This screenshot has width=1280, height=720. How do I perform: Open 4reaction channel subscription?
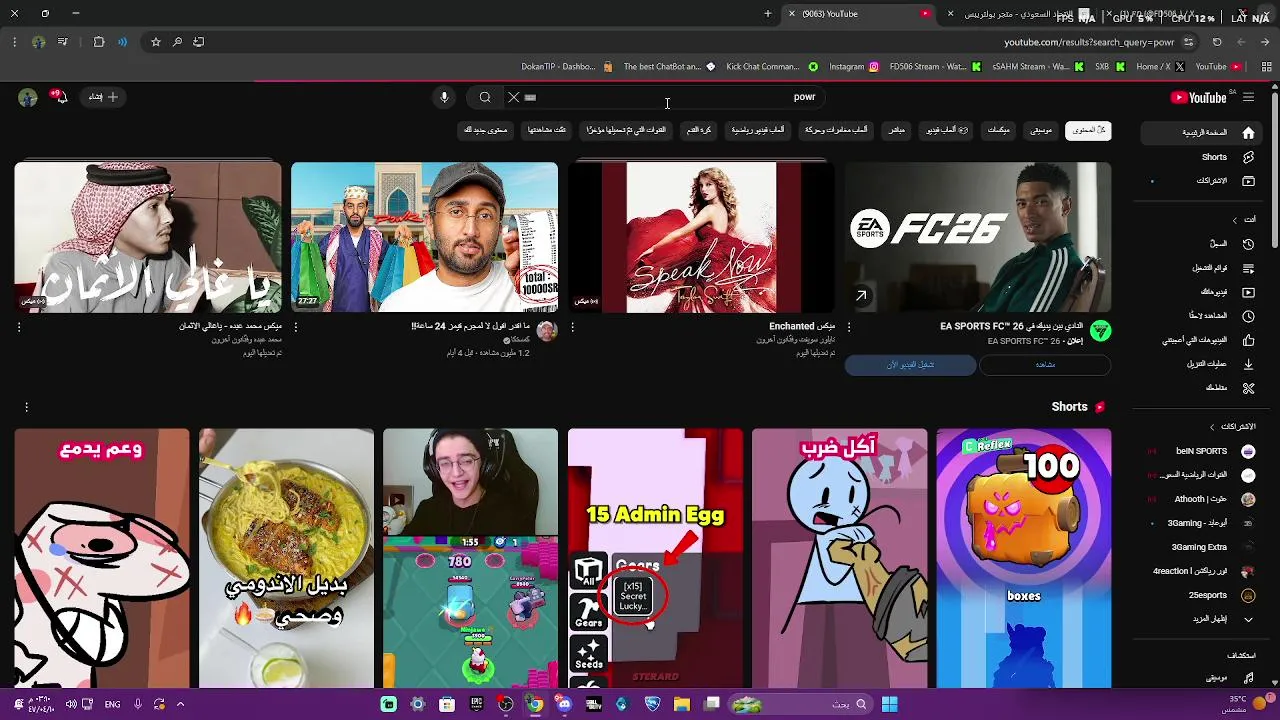tap(1202, 571)
